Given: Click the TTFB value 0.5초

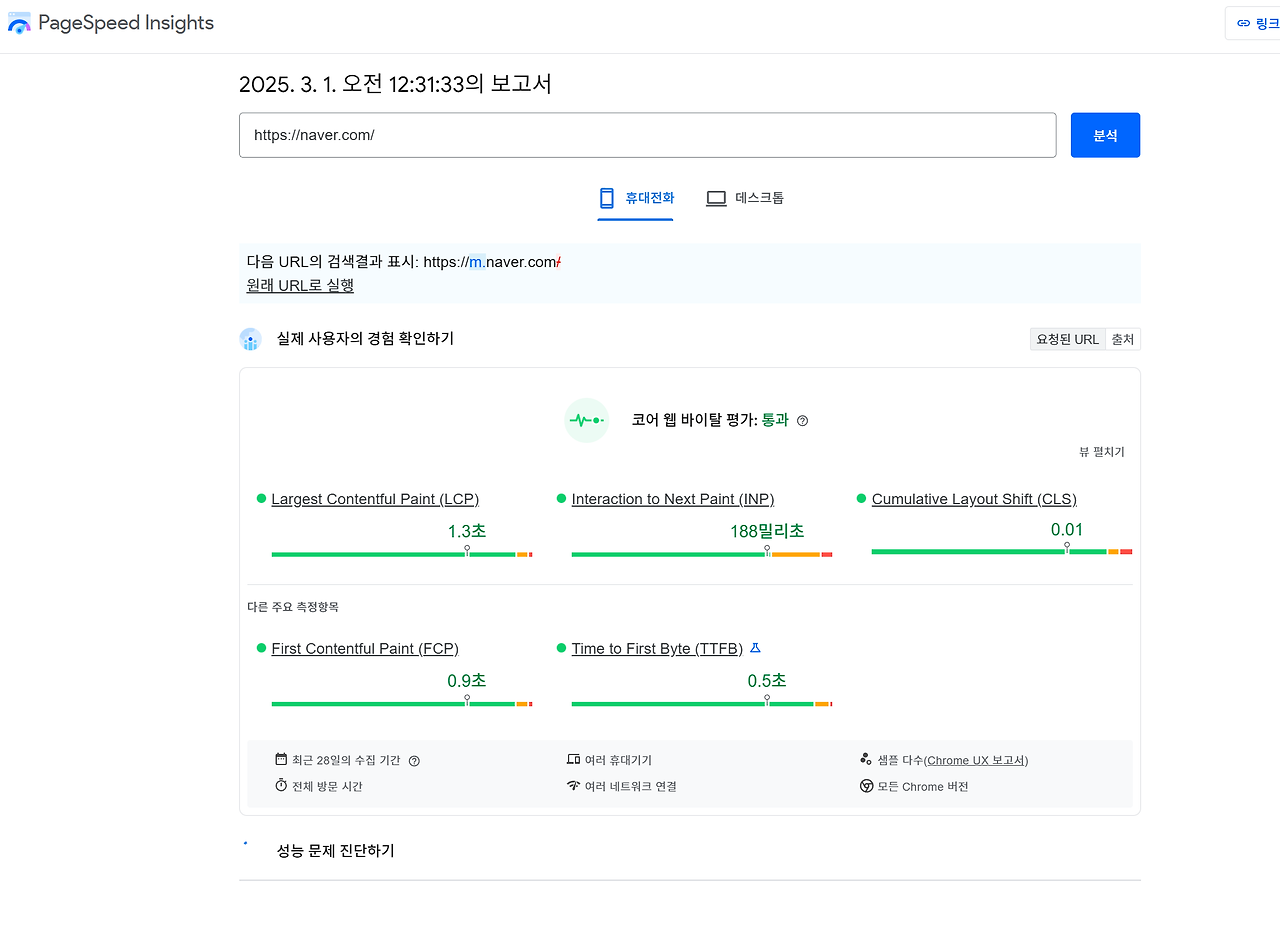Looking at the screenshot, I should tap(767, 681).
